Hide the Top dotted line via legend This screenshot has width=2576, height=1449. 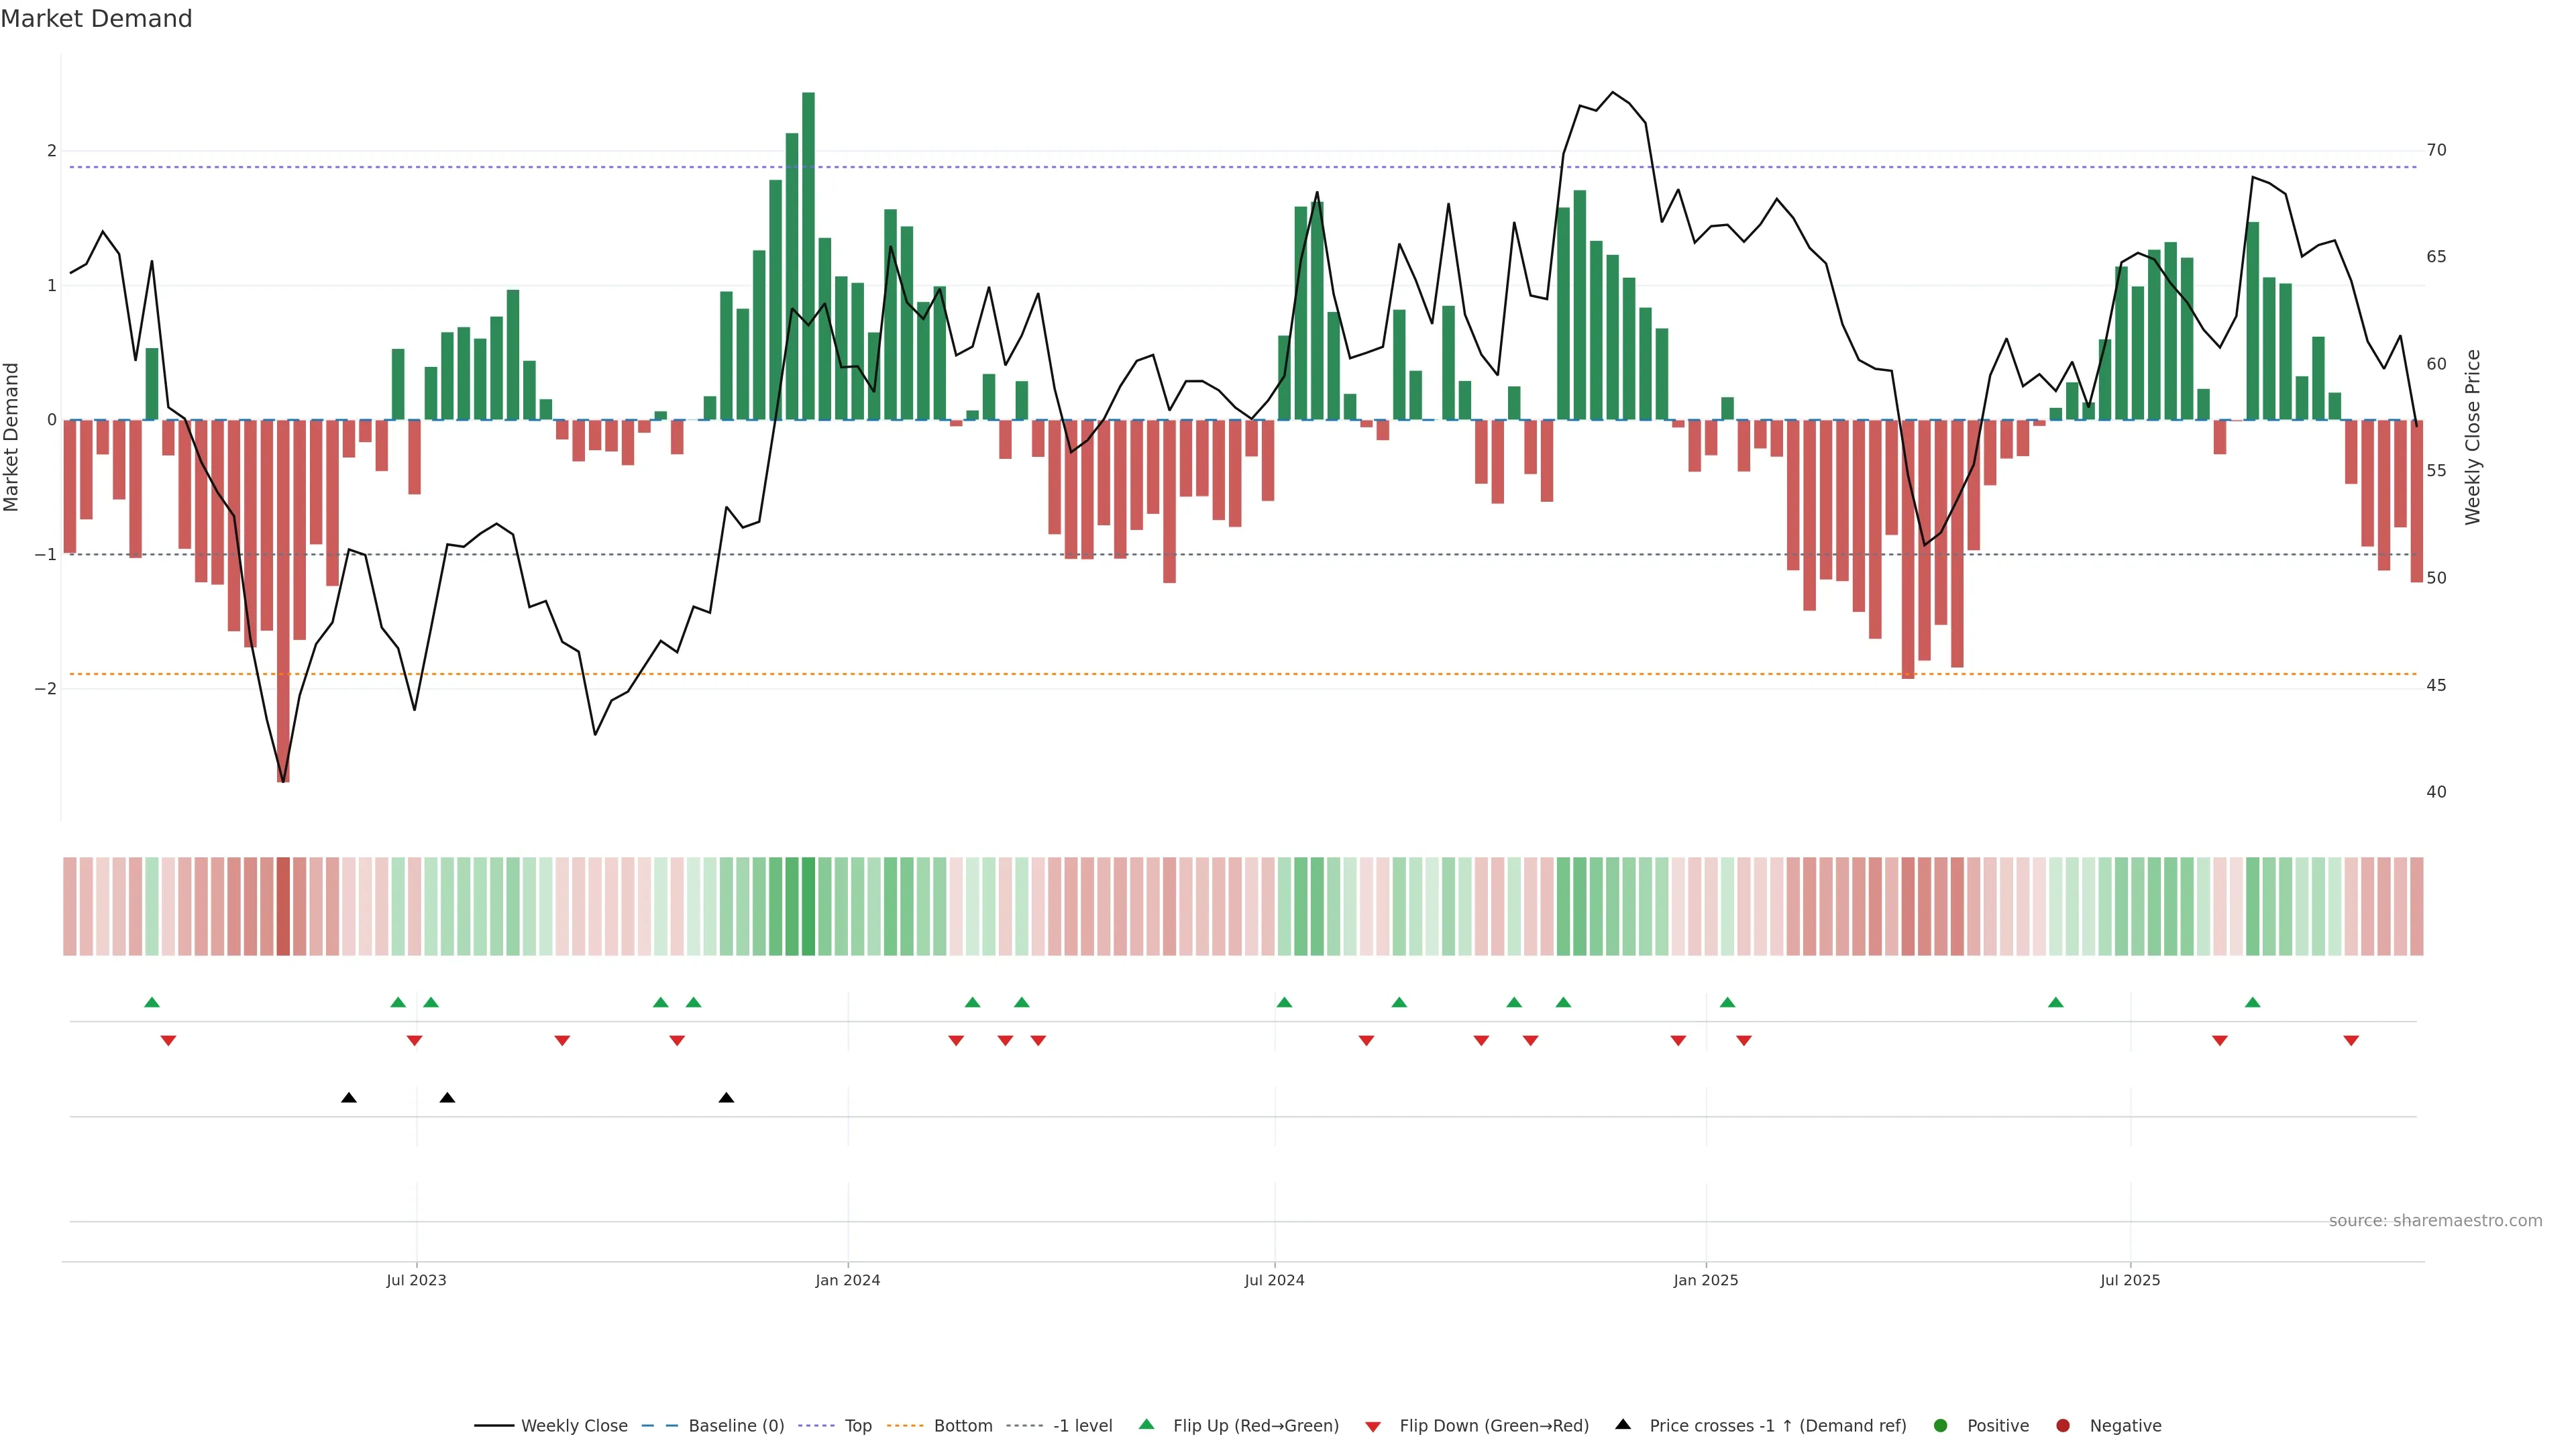(857, 1425)
